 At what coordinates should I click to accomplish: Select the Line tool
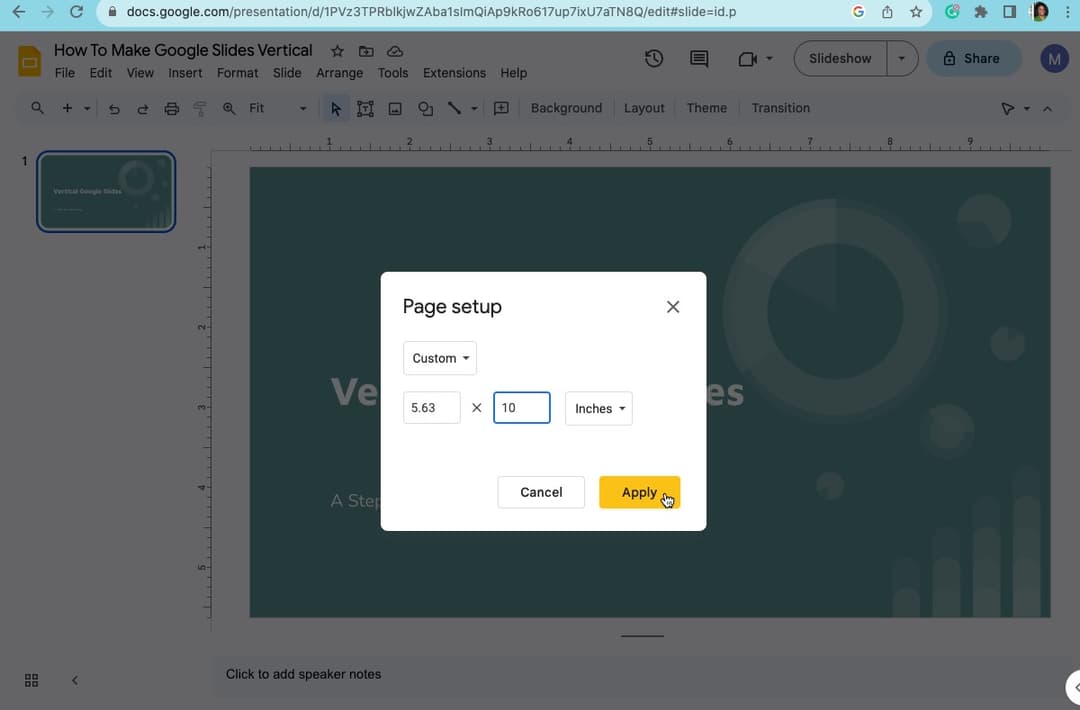coord(454,108)
